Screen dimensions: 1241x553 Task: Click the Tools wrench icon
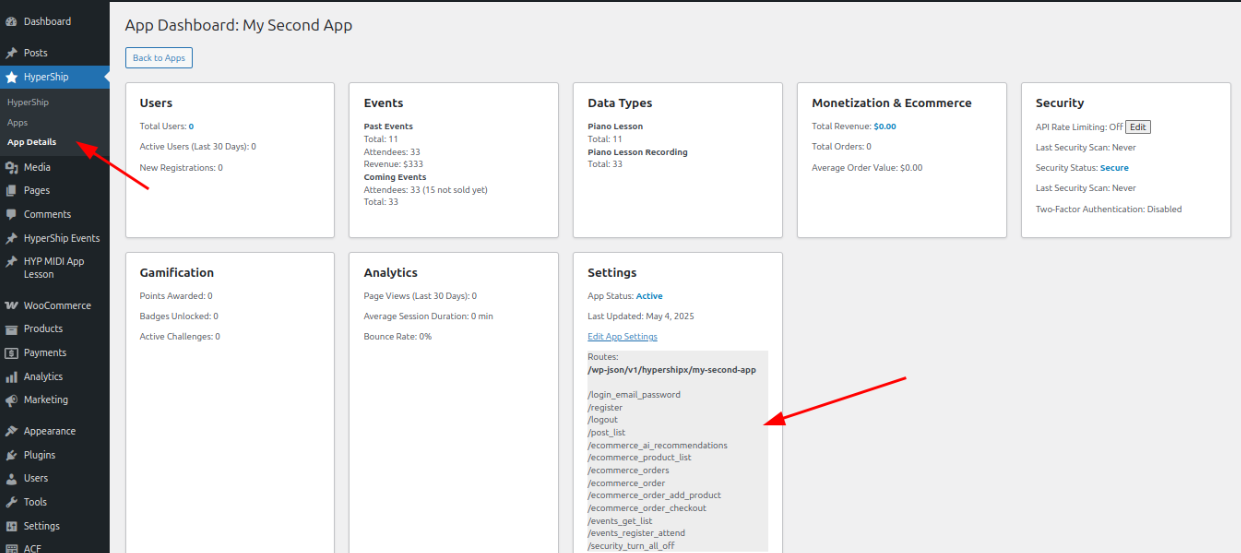[x=12, y=502]
